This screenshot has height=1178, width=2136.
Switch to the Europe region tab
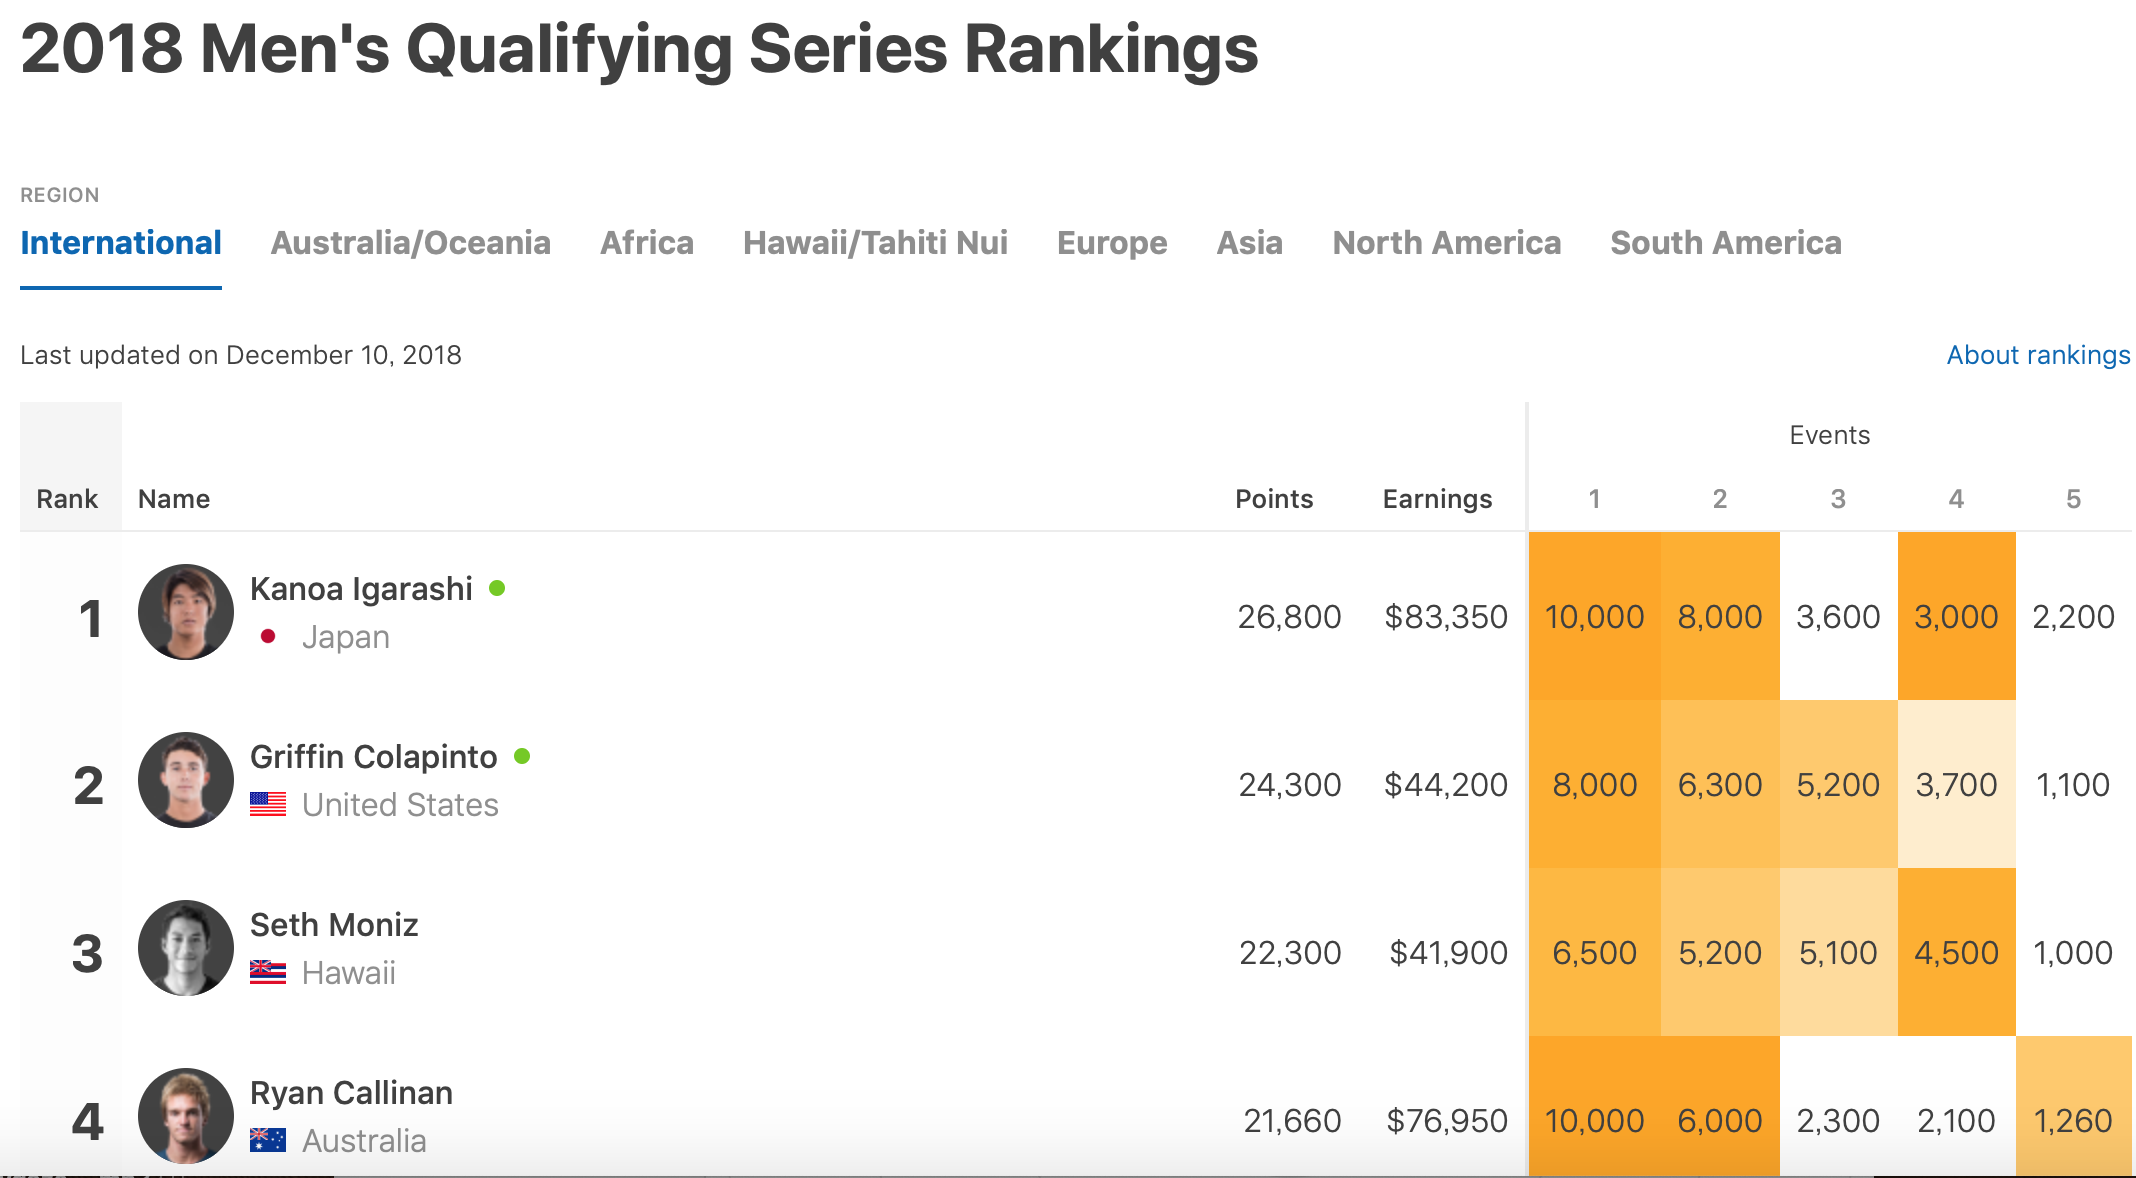pos(1112,243)
